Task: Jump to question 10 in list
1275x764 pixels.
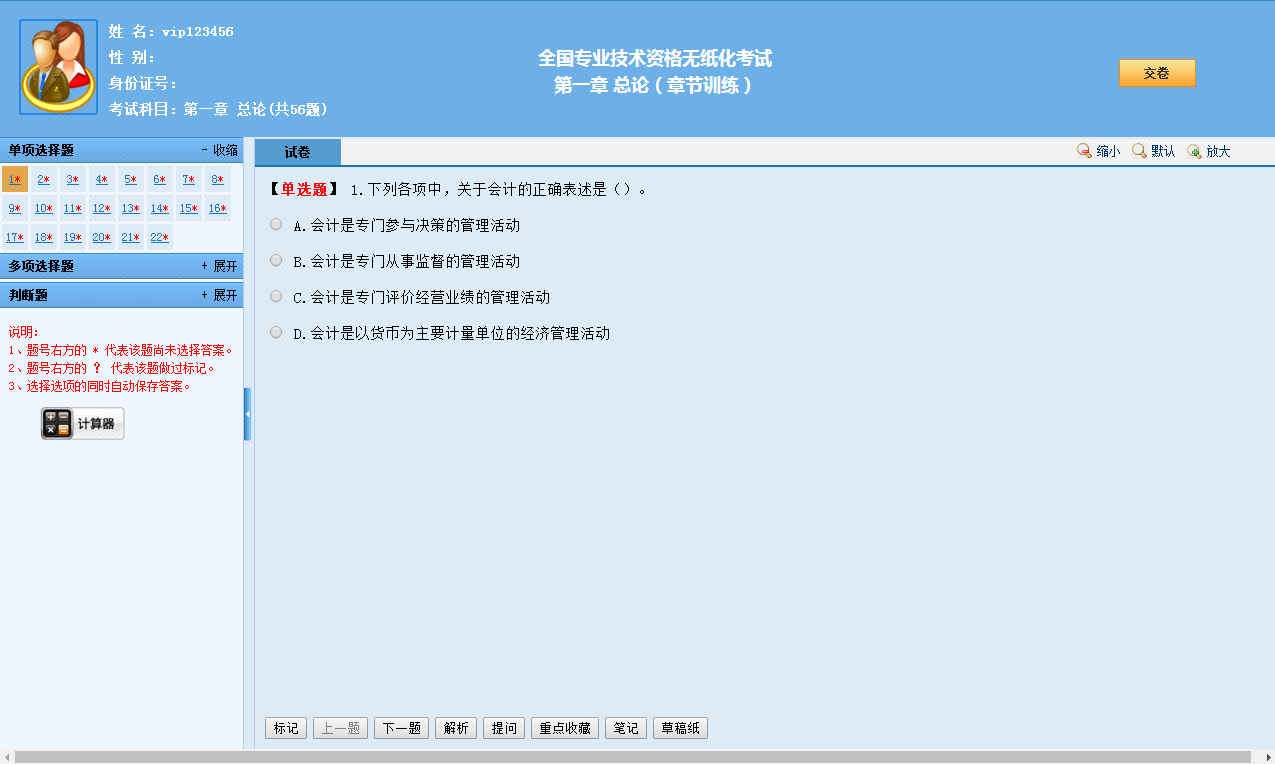Action: (44, 209)
